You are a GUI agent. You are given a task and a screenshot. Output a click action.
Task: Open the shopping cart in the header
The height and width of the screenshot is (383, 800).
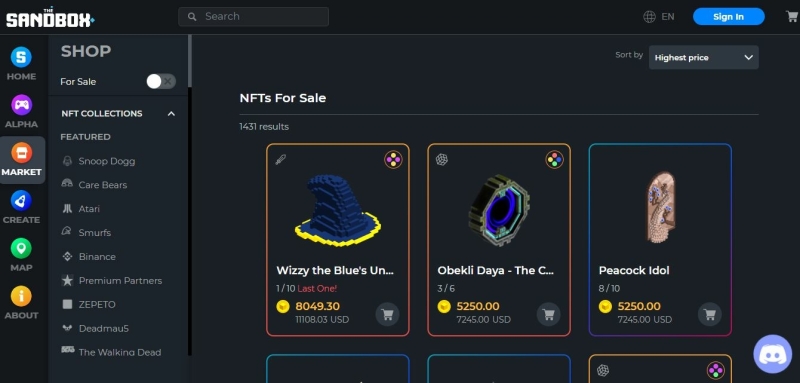coord(792,16)
